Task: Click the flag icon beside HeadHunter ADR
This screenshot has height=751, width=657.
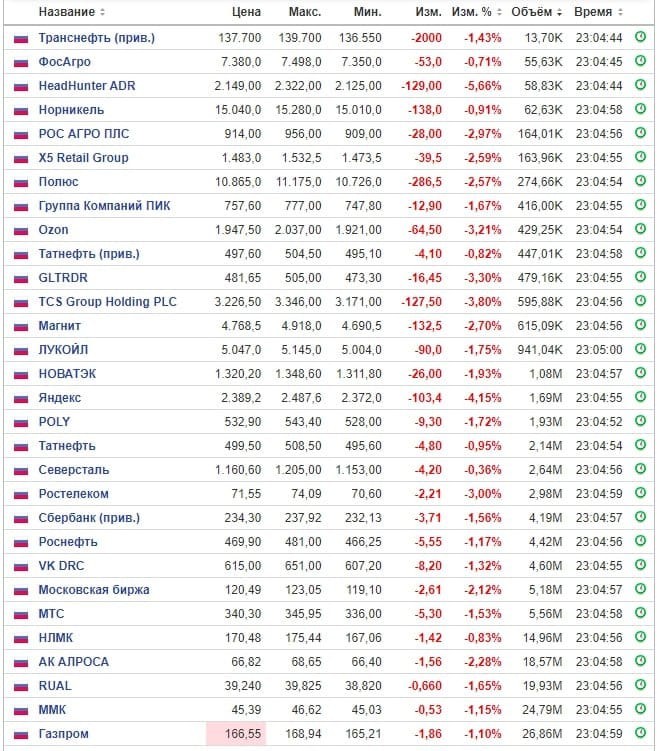Action: (x=21, y=86)
